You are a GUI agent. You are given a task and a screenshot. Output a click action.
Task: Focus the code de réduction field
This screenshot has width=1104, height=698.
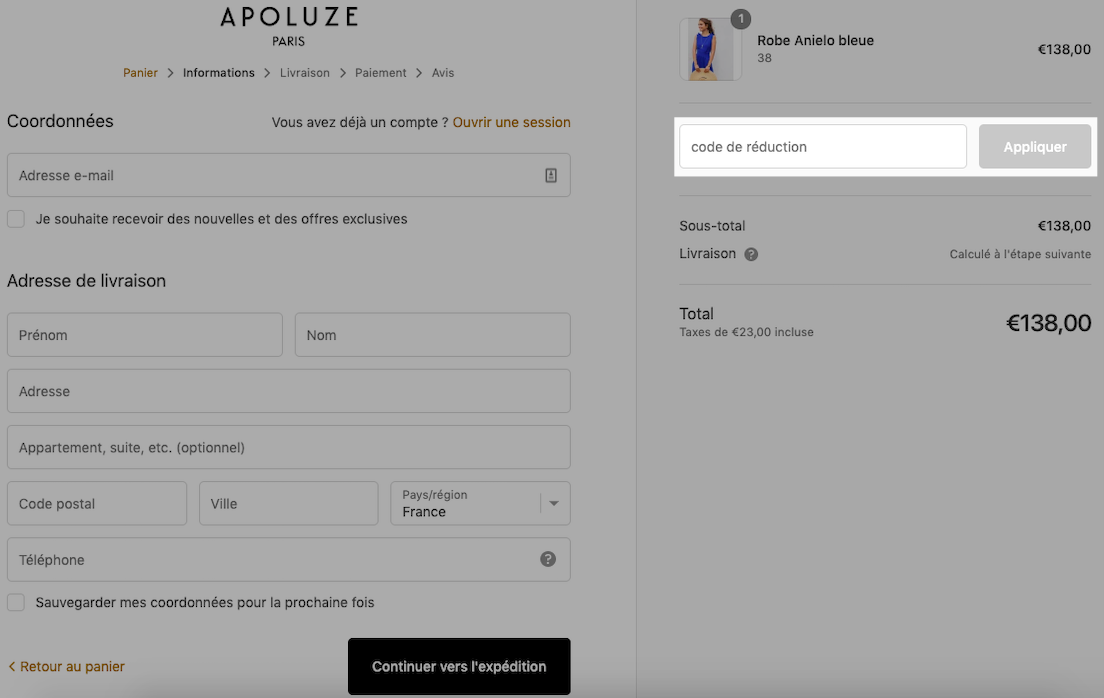pos(822,147)
